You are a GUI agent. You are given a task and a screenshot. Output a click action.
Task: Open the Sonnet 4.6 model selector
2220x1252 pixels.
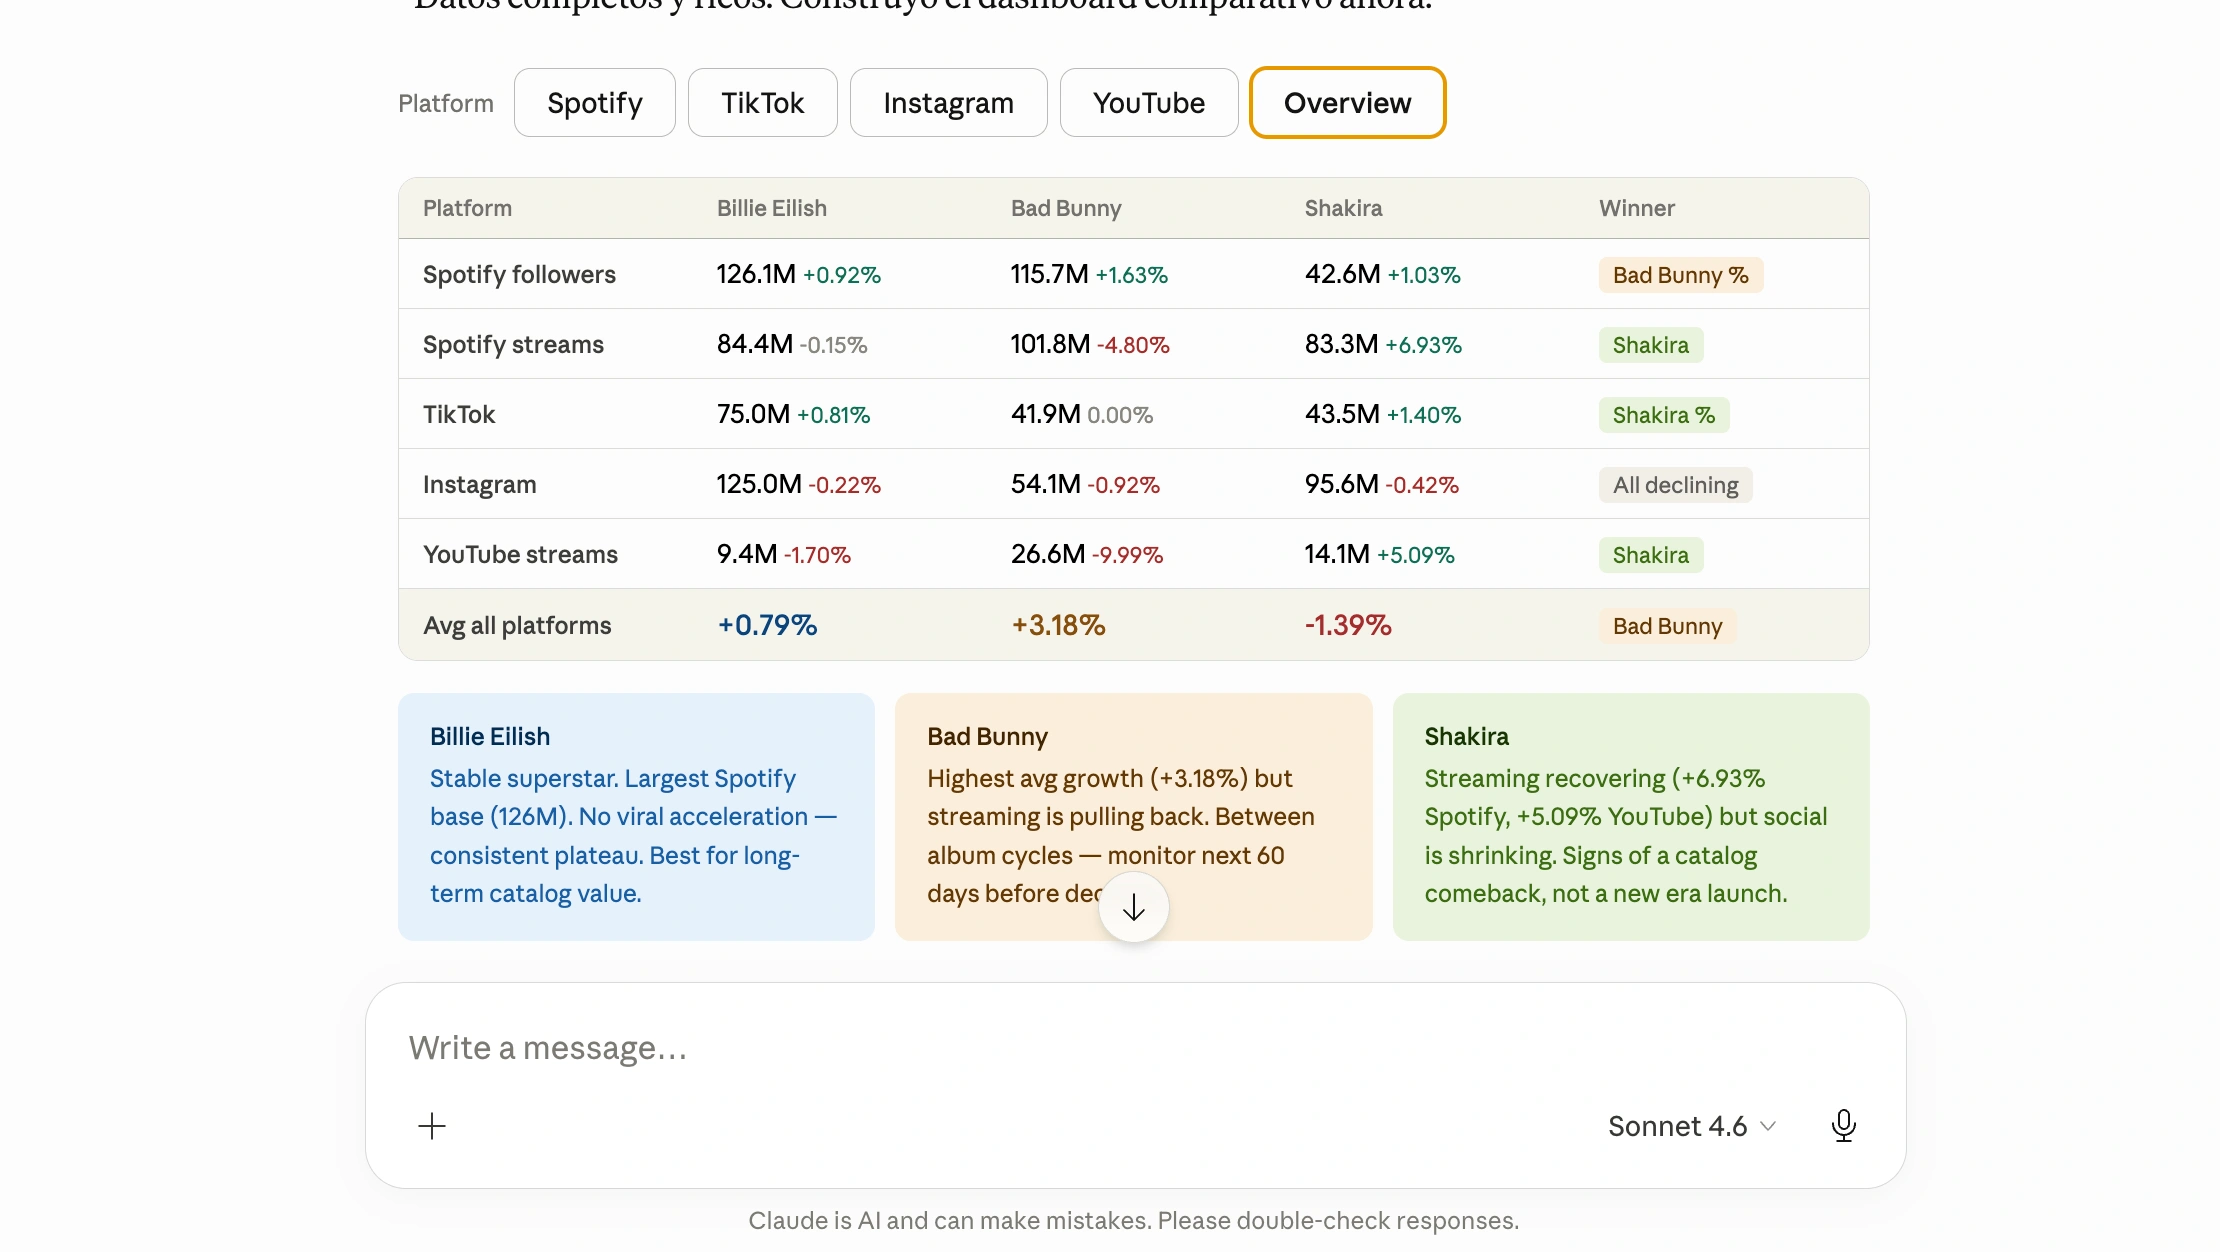coord(1692,1126)
